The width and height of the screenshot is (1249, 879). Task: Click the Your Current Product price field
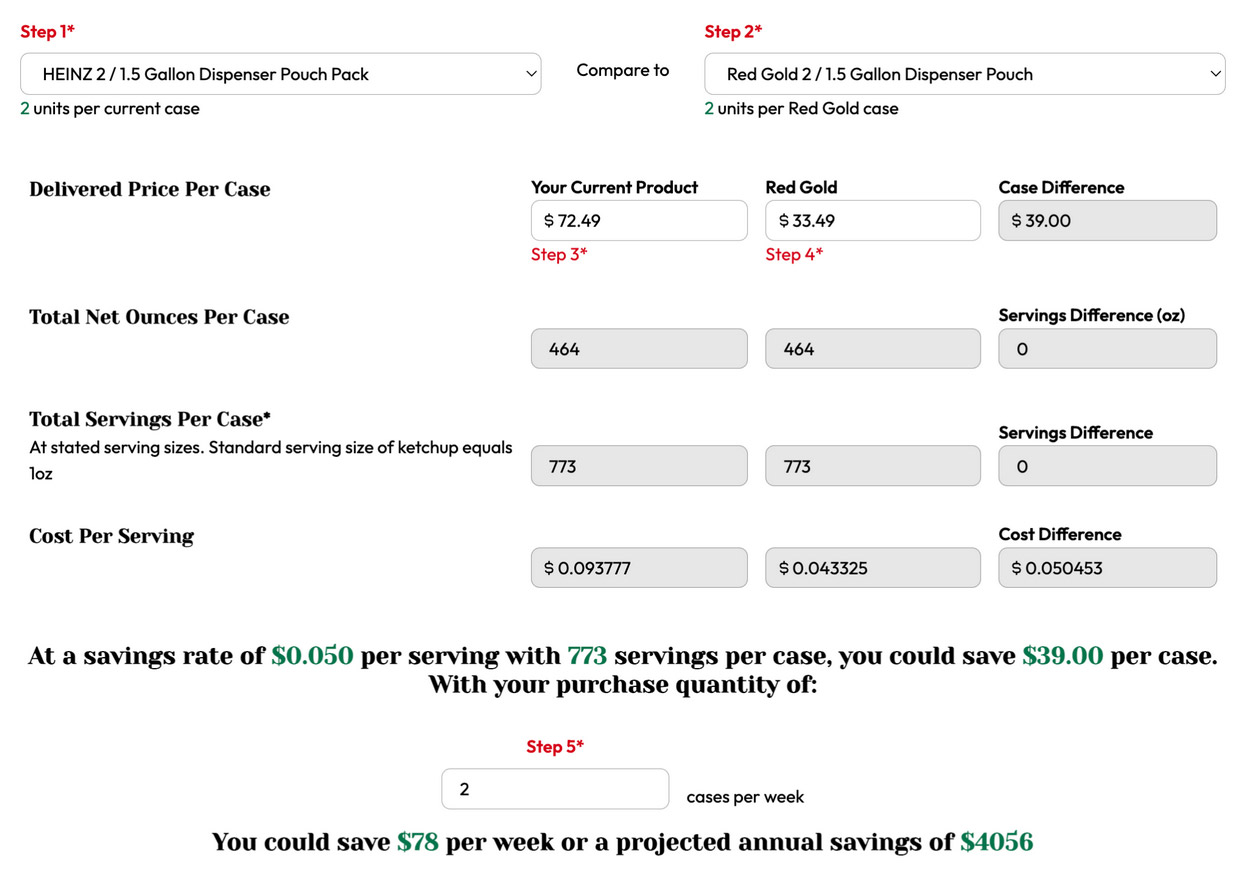pos(638,220)
